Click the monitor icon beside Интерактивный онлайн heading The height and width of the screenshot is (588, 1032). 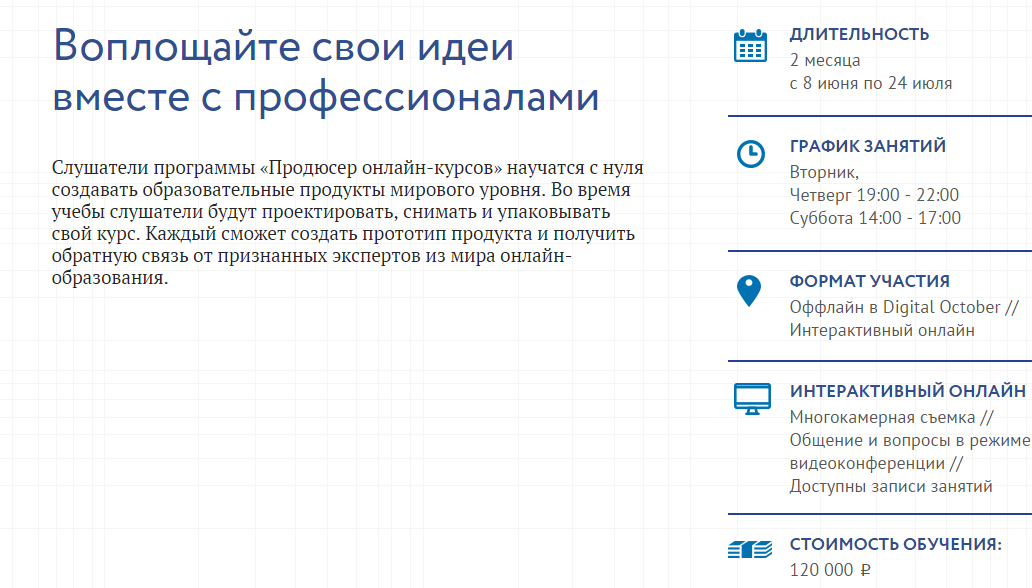(752, 399)
